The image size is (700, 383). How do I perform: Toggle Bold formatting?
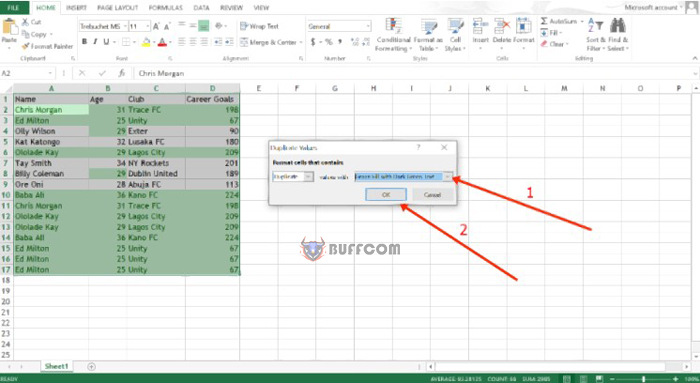pos(84,42)
